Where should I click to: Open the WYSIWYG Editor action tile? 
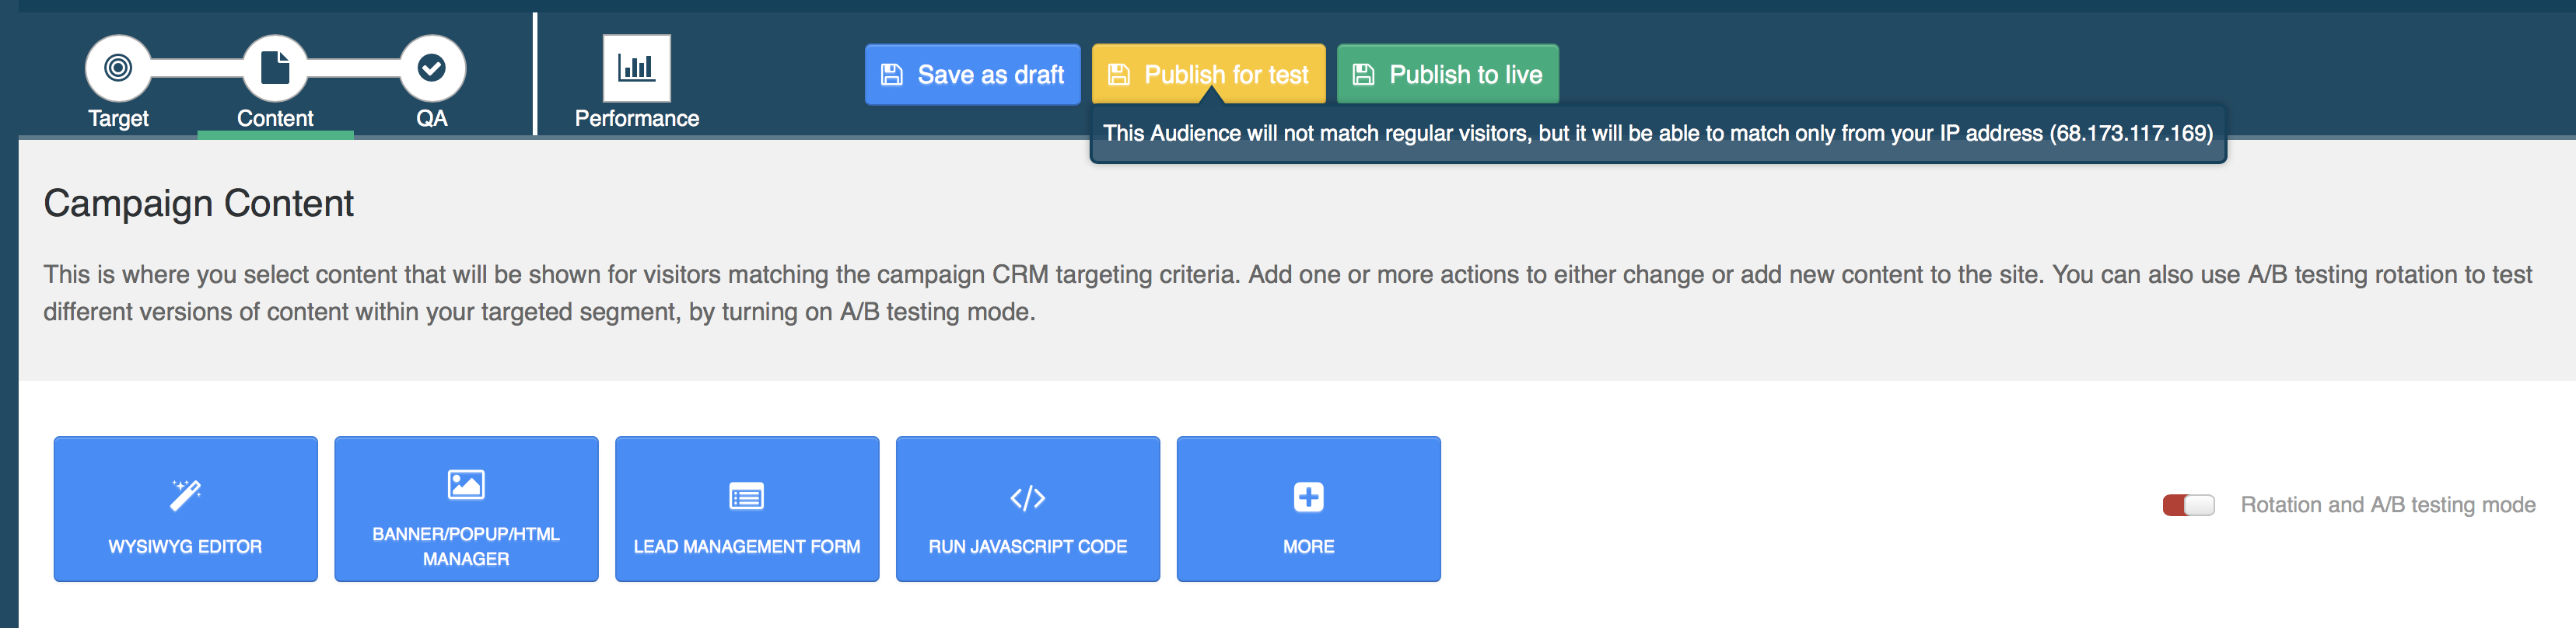tap(186, 508)
